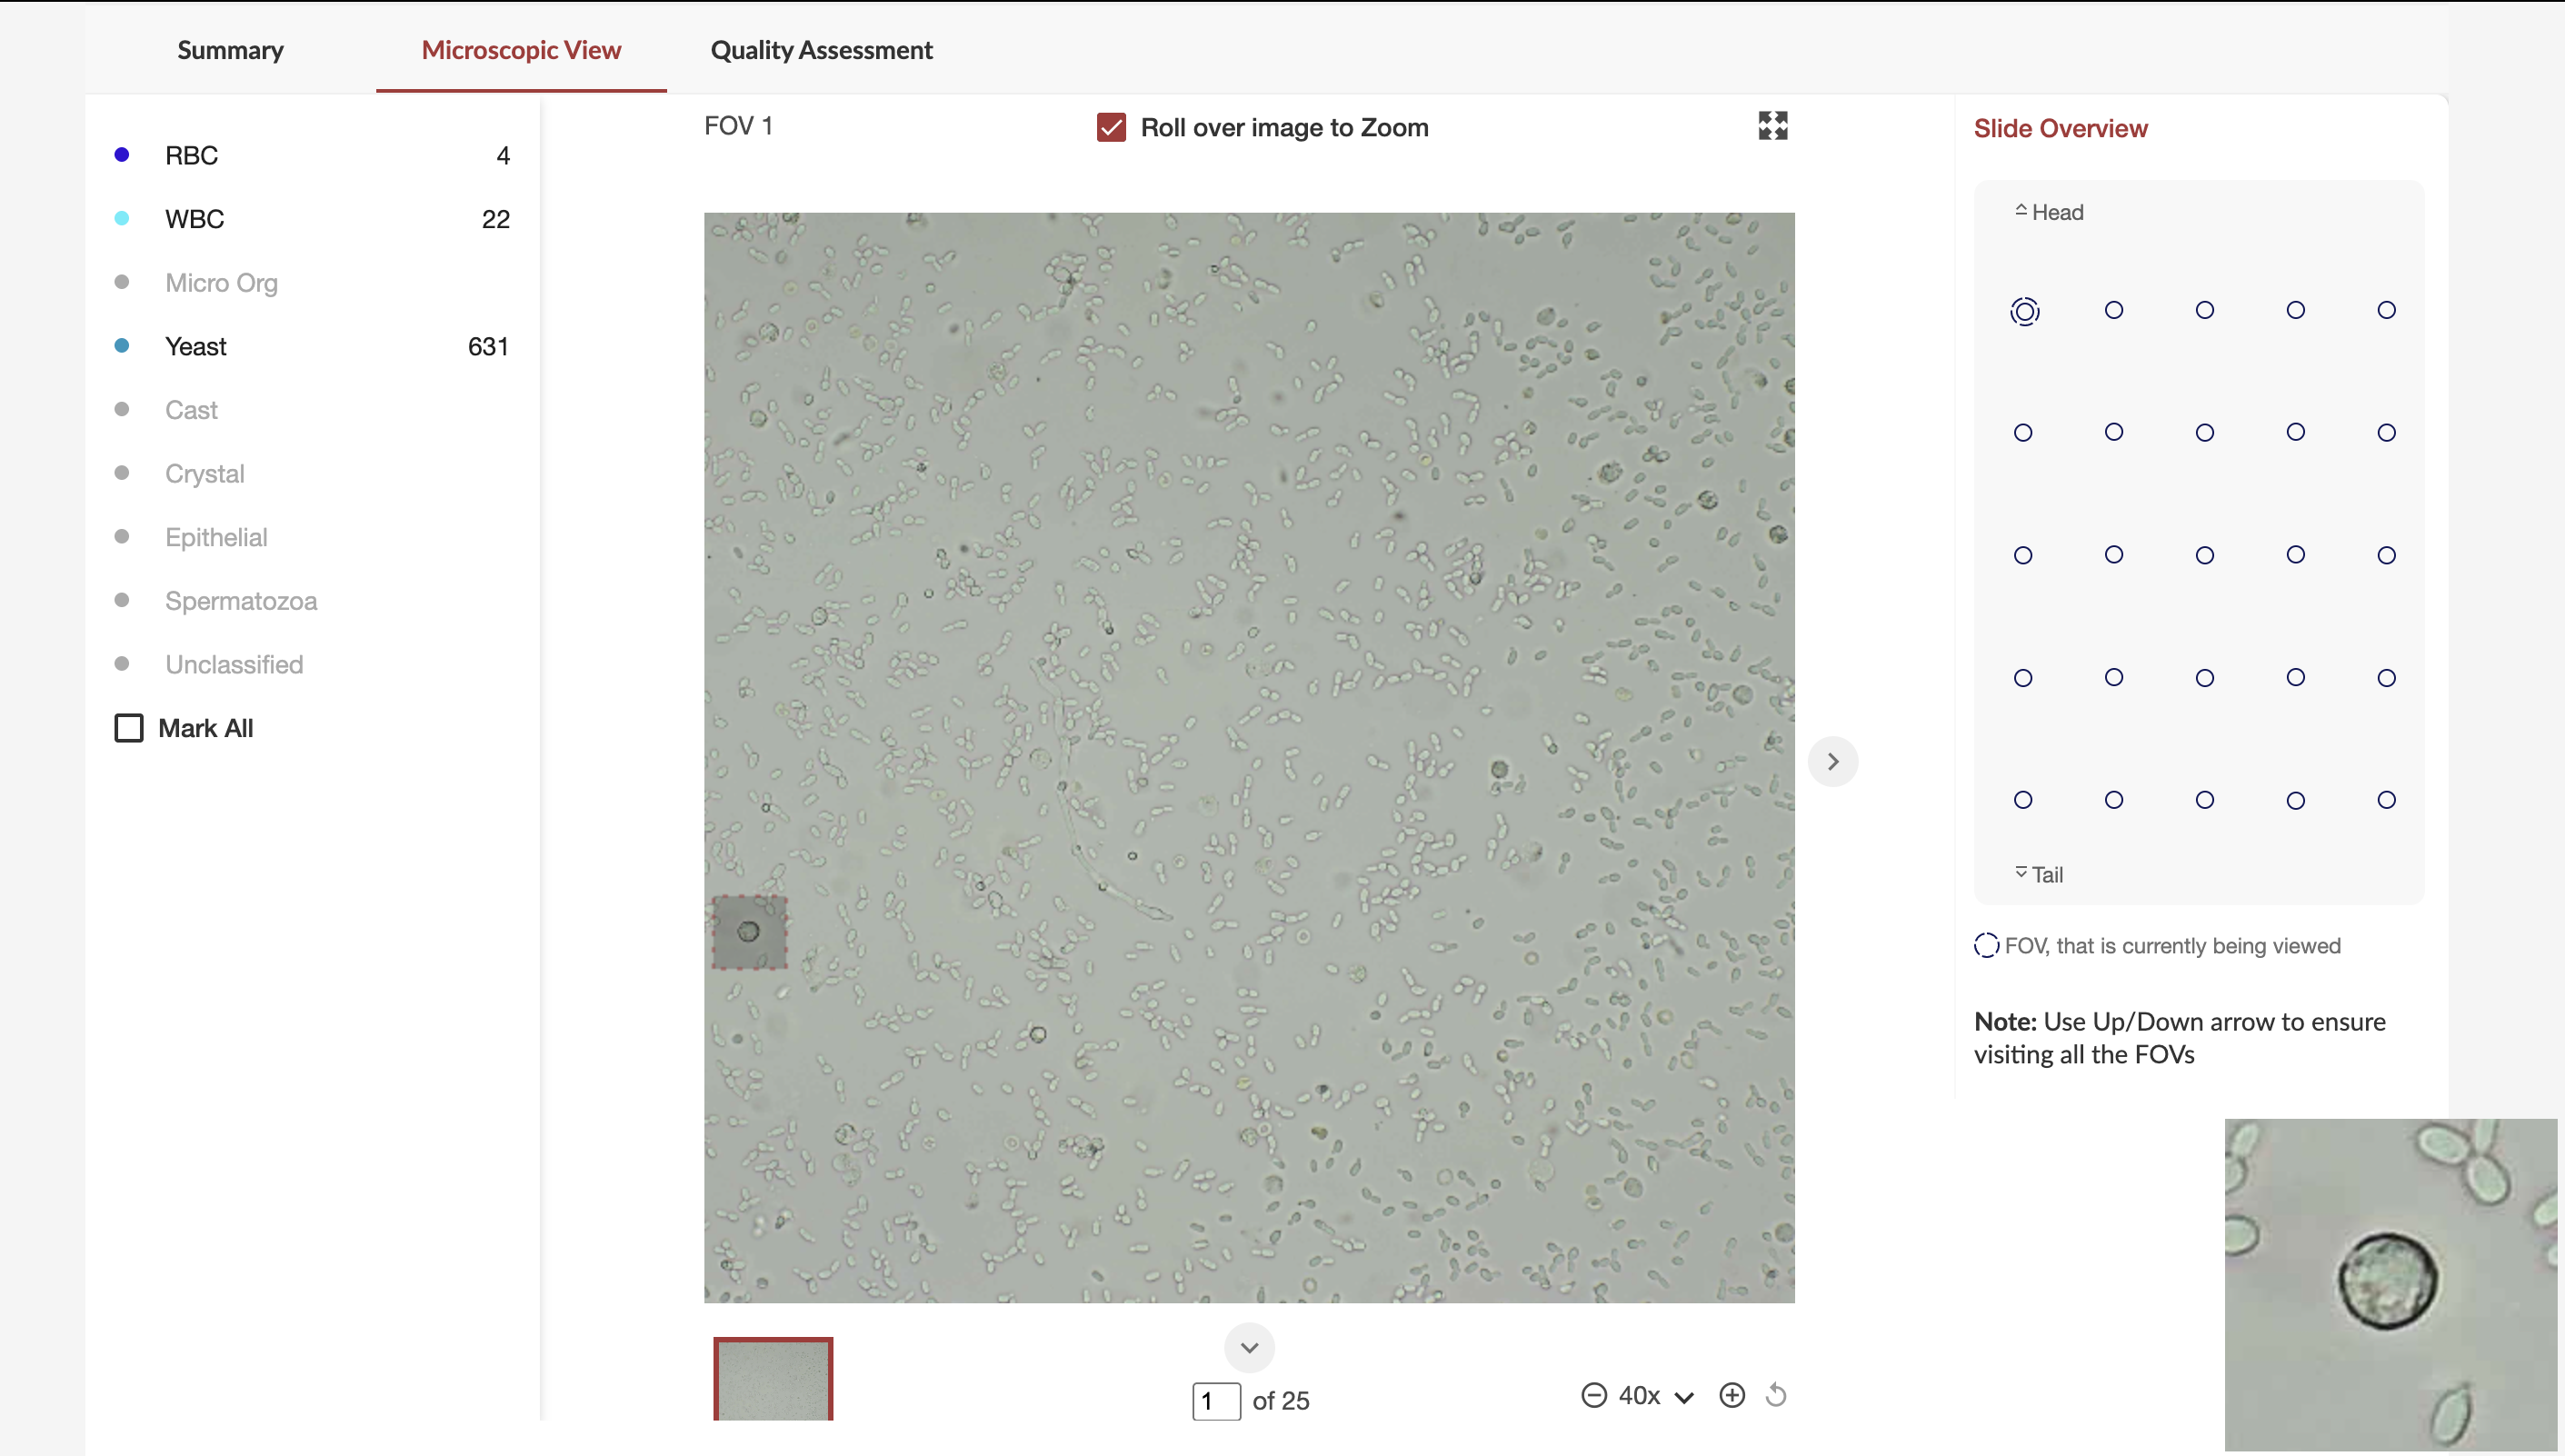Viewport: 2565px width, 1456px height.
Task: Select the Crystal category
Action: (204, 473)
